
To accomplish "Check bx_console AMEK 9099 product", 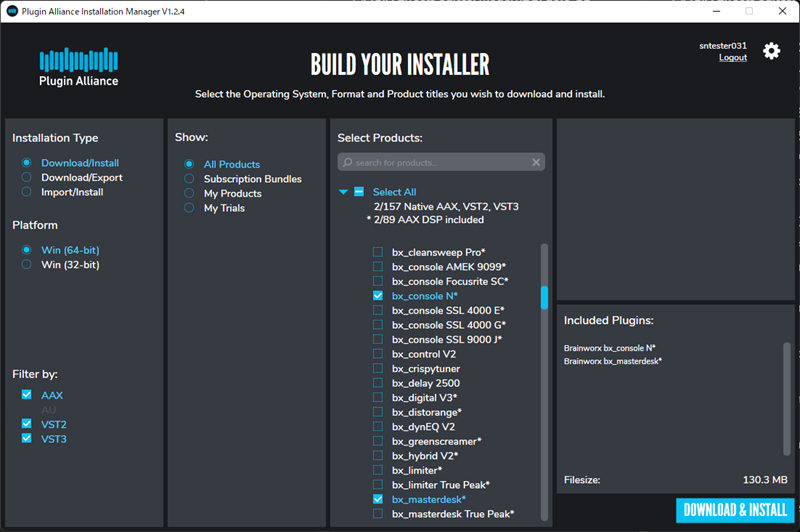I will pos(378,266).
